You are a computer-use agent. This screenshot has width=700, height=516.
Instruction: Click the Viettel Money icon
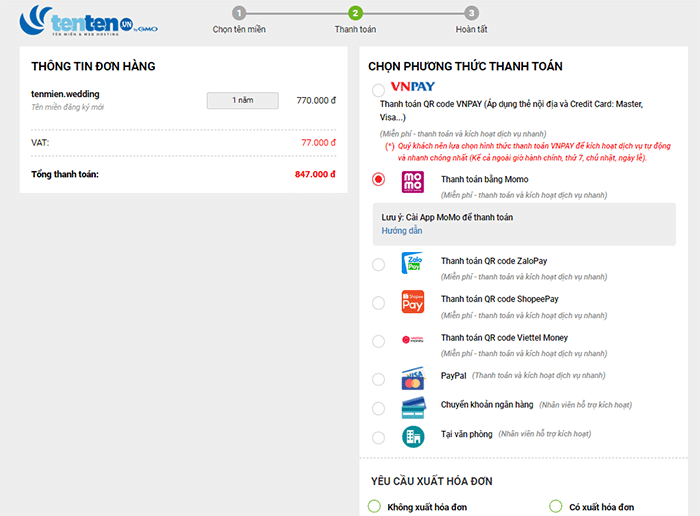coord(412,340)
